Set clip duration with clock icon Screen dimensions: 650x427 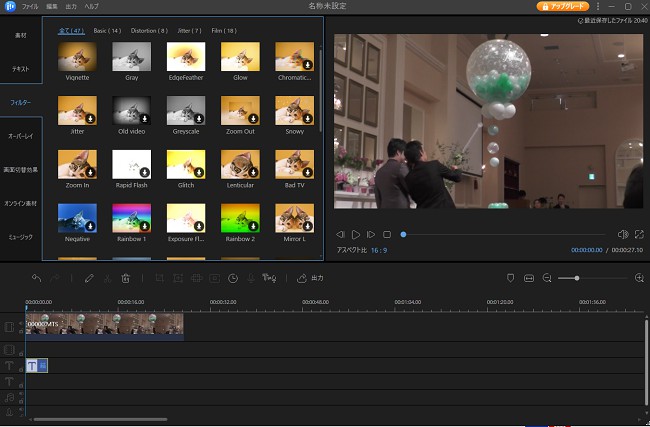click(x=233, y=278)
